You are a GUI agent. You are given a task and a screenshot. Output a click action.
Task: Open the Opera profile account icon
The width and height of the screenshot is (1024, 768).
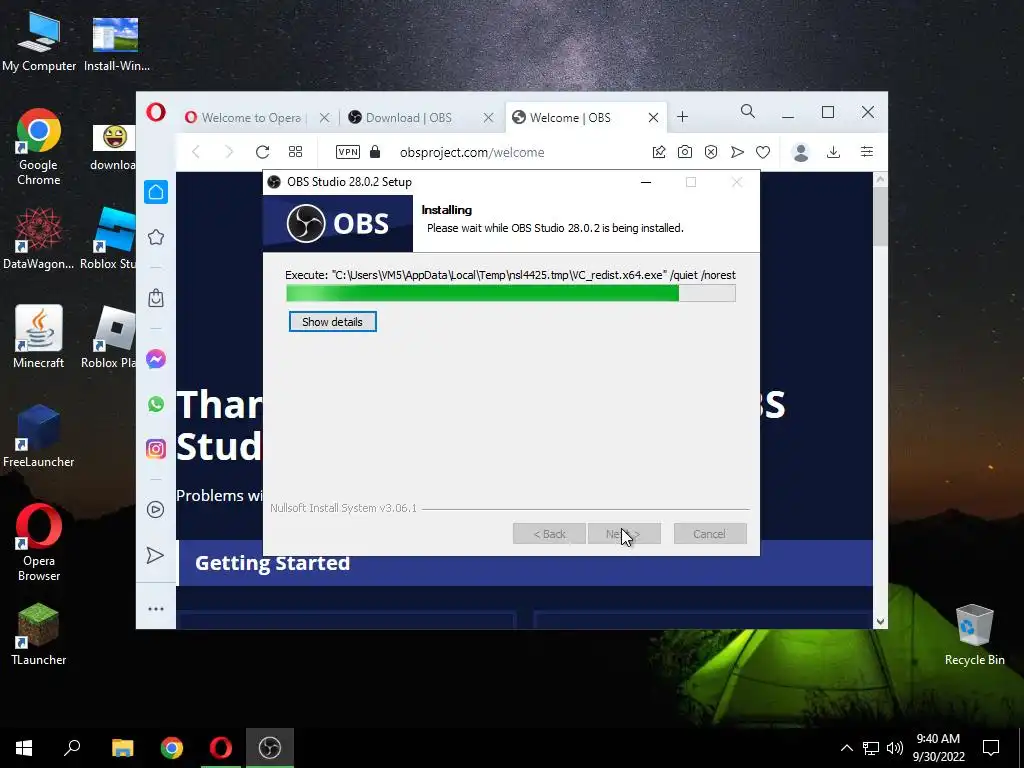[x=801, y=152]
